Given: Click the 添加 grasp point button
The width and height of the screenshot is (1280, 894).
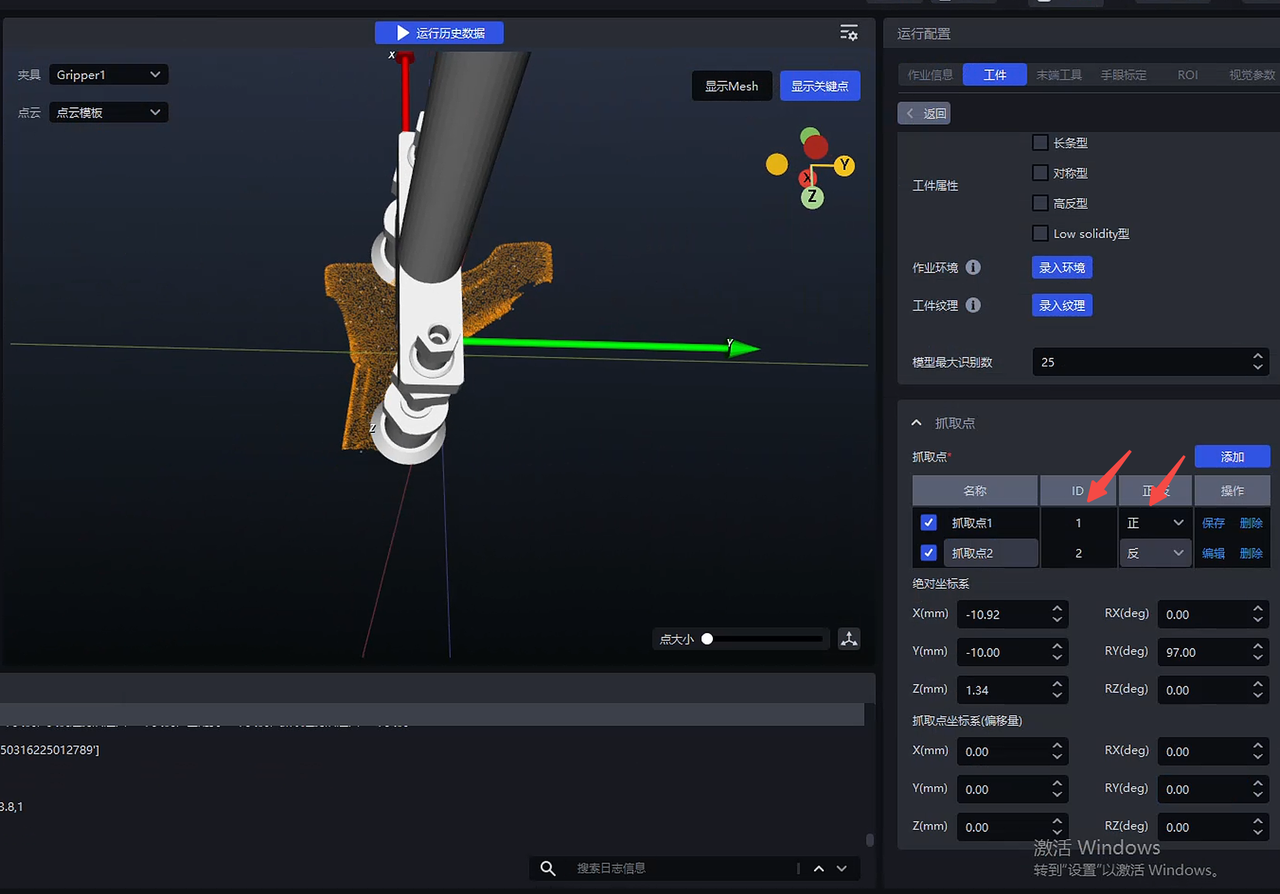Looking at the screenshot, I should [1232, 457].
